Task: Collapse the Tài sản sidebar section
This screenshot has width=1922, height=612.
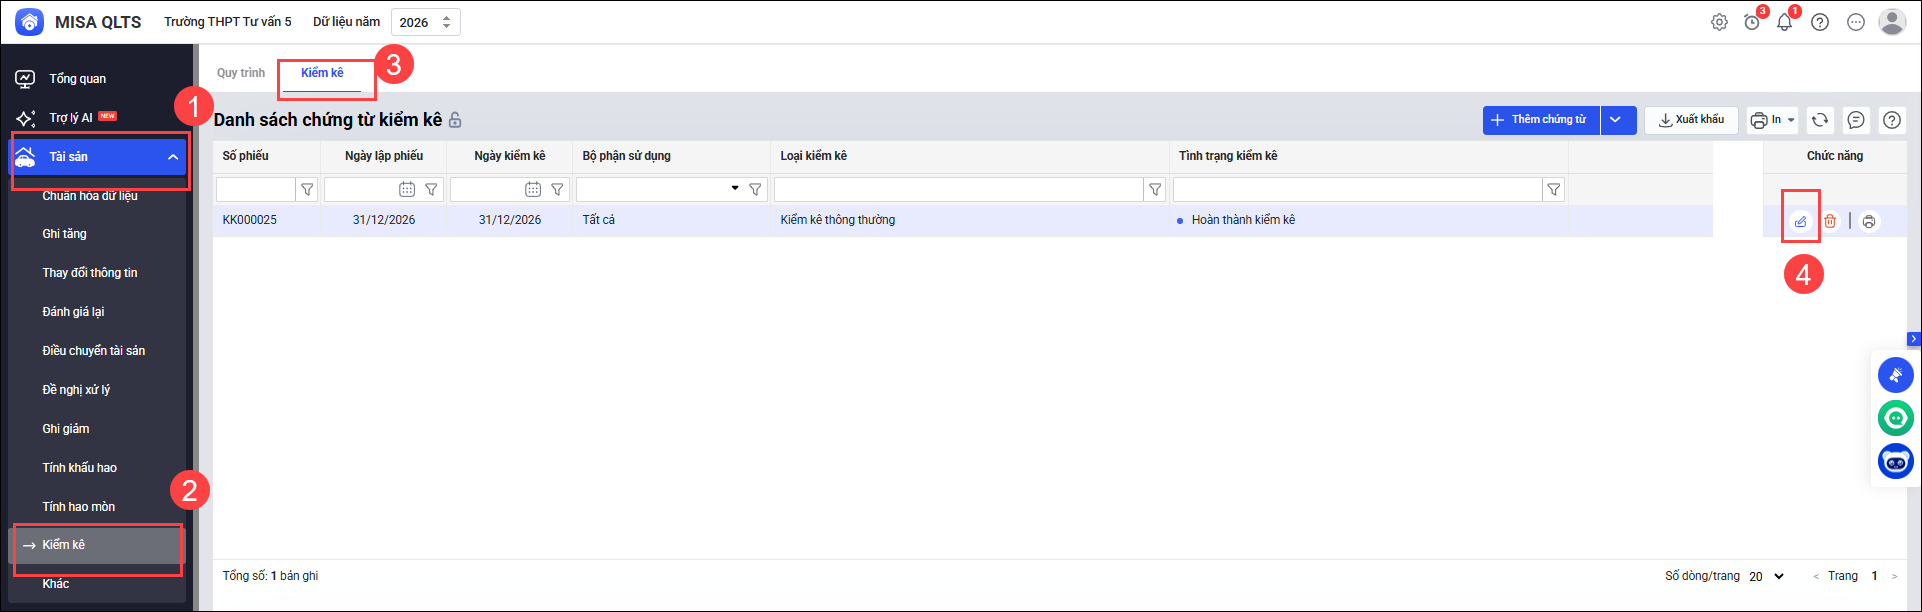Action: point(173,157)
